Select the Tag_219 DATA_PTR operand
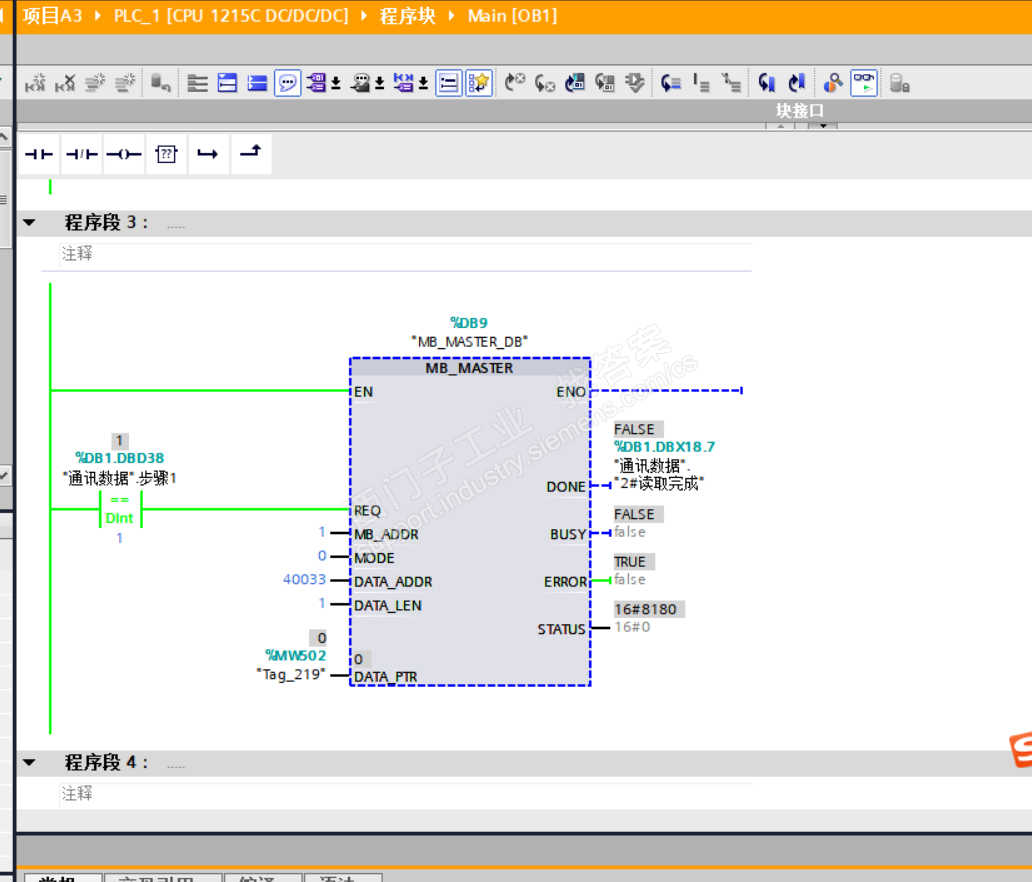 291,674
